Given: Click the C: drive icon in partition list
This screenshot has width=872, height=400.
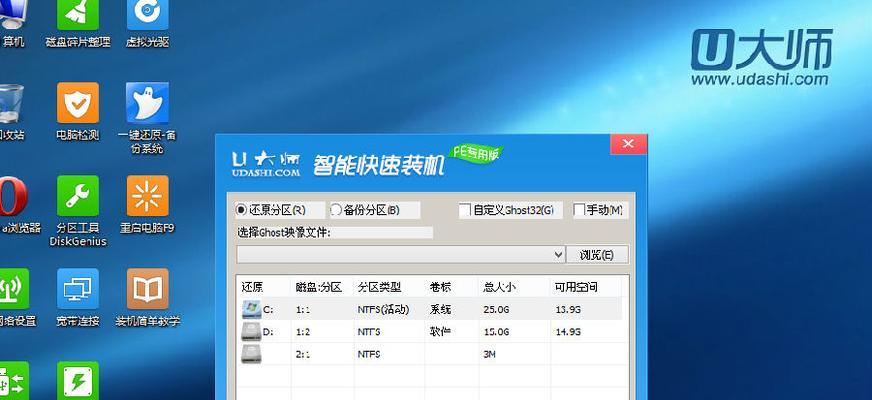Looking at the screenshot, I should 251,309.
